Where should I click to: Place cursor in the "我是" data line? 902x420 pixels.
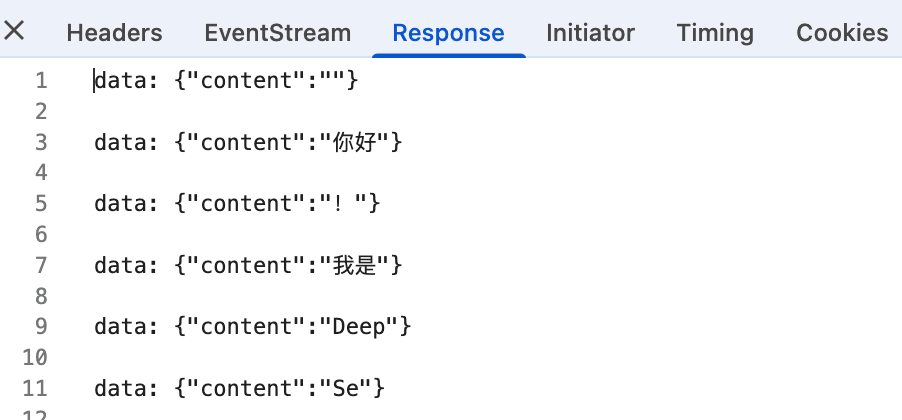pos(248,265)
